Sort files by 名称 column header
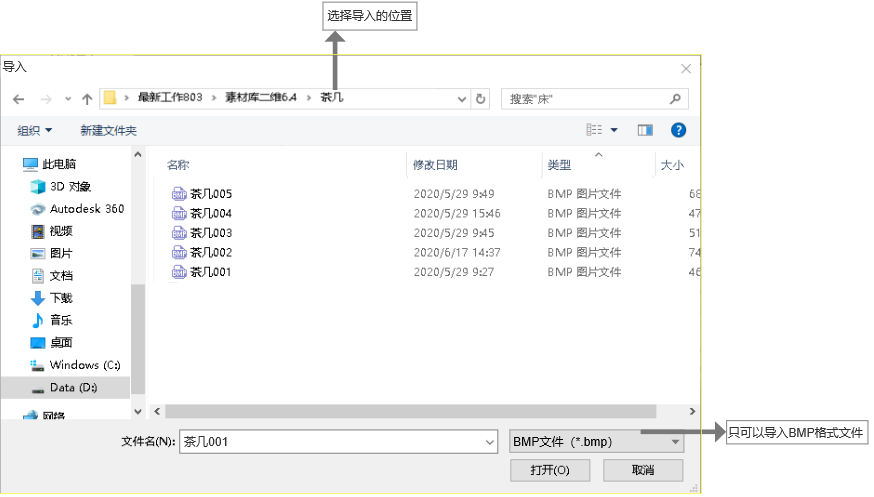Image resolution: width=874 pixels, height=497 pixels. pyautogui.click(x=178, y=165)
